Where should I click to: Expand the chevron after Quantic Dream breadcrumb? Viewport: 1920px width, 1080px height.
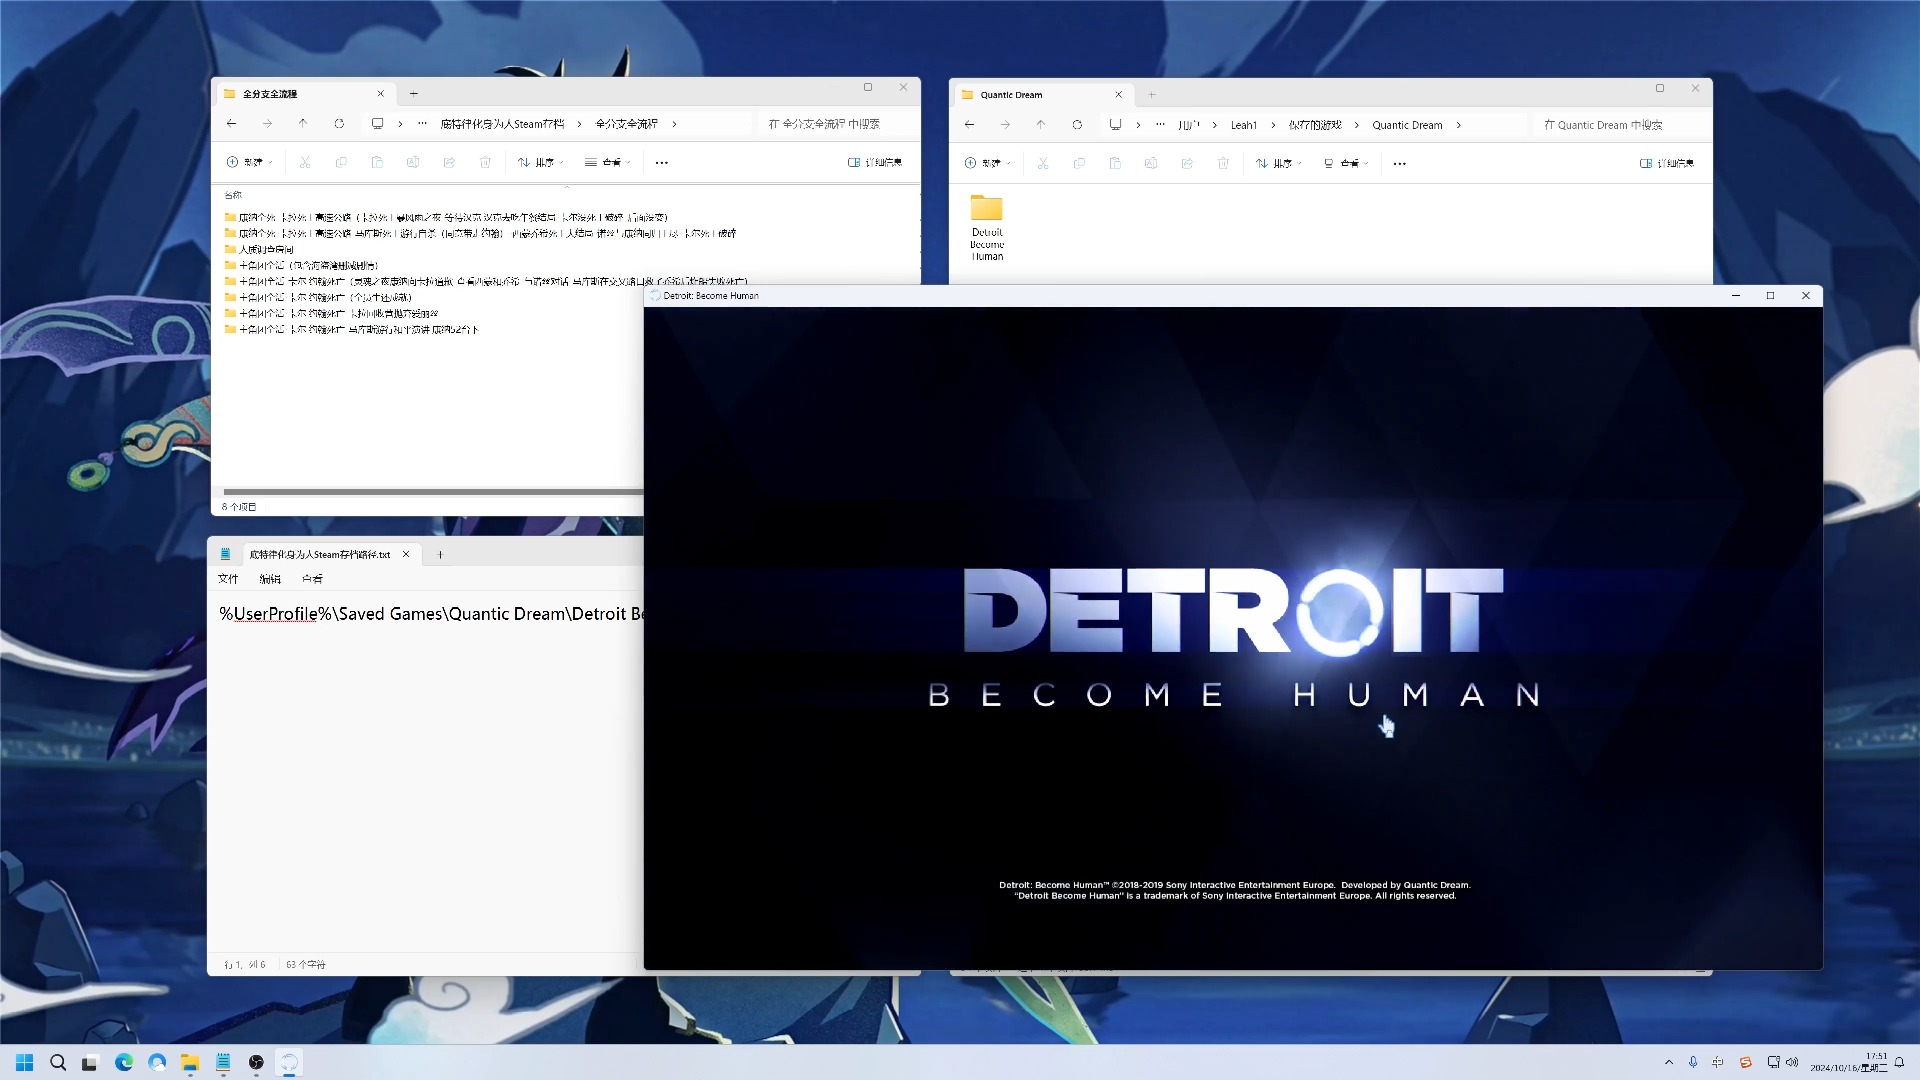tap(1459, 125)
